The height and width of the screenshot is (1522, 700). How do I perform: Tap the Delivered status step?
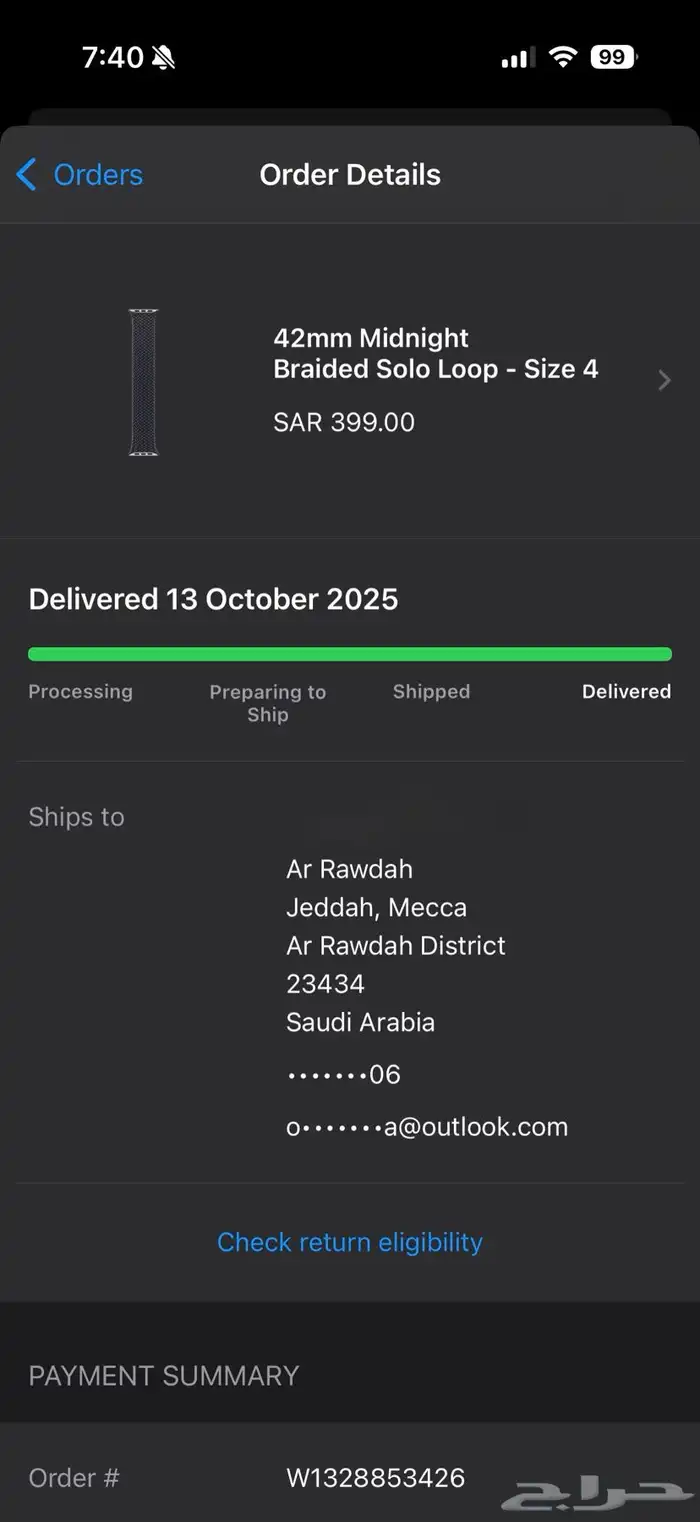coord(626,692)
